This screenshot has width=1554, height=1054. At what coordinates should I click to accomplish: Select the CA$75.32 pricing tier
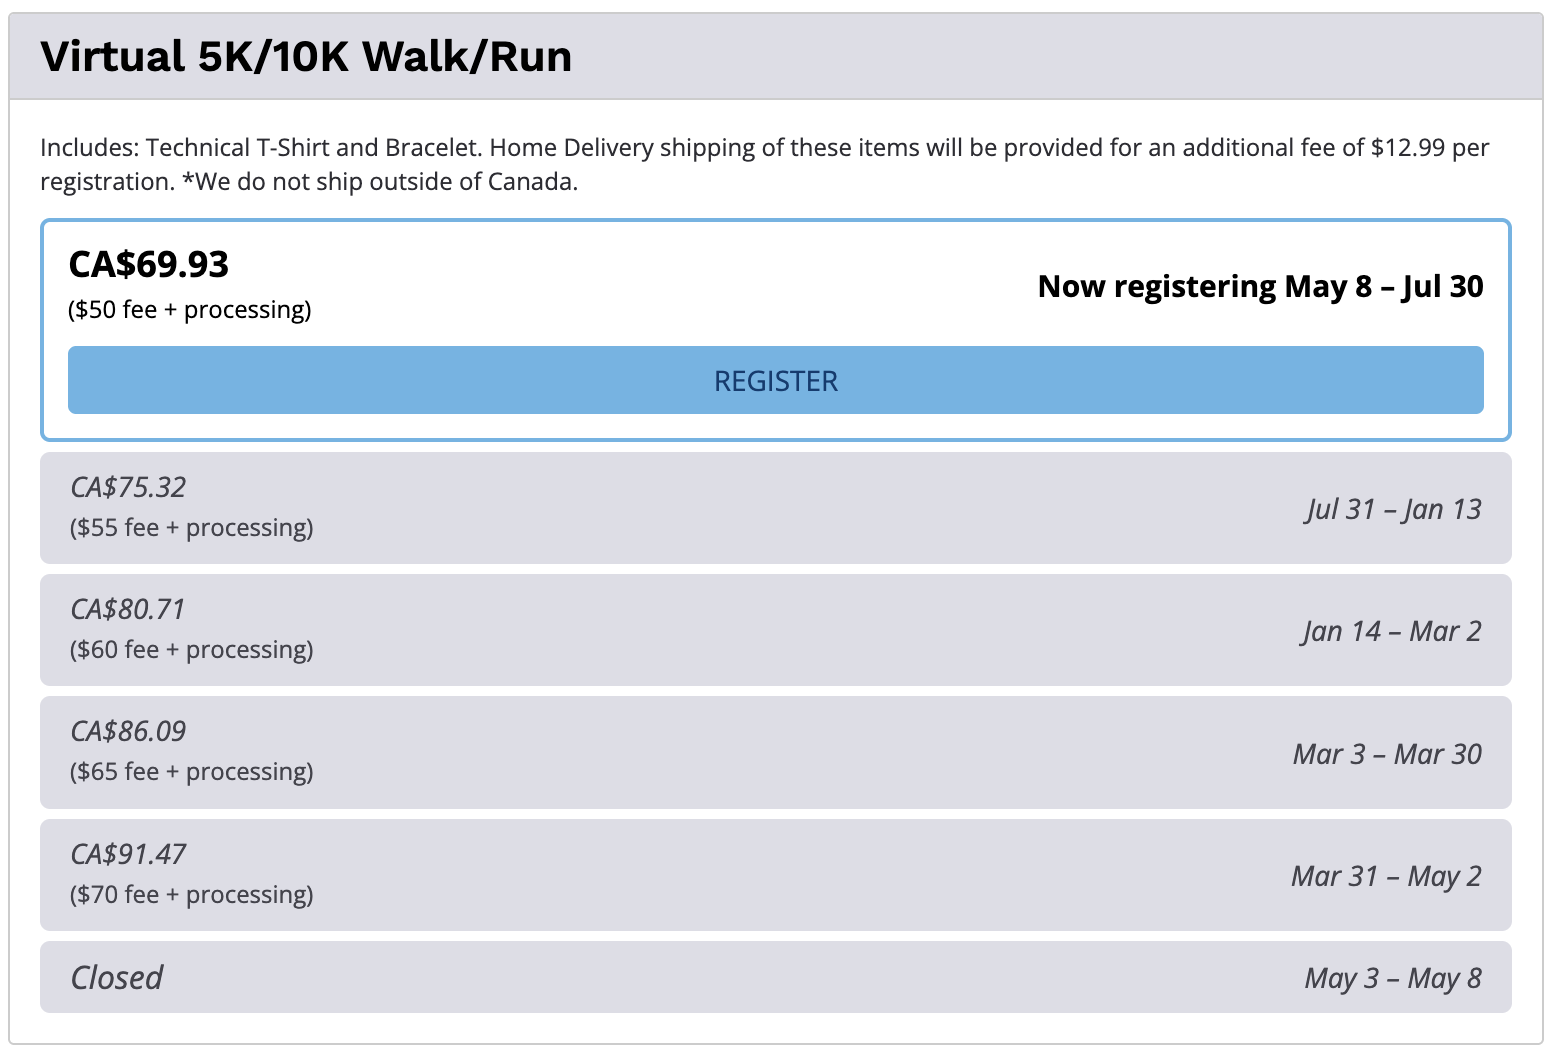pyautogui.click(x=775, y=508)
